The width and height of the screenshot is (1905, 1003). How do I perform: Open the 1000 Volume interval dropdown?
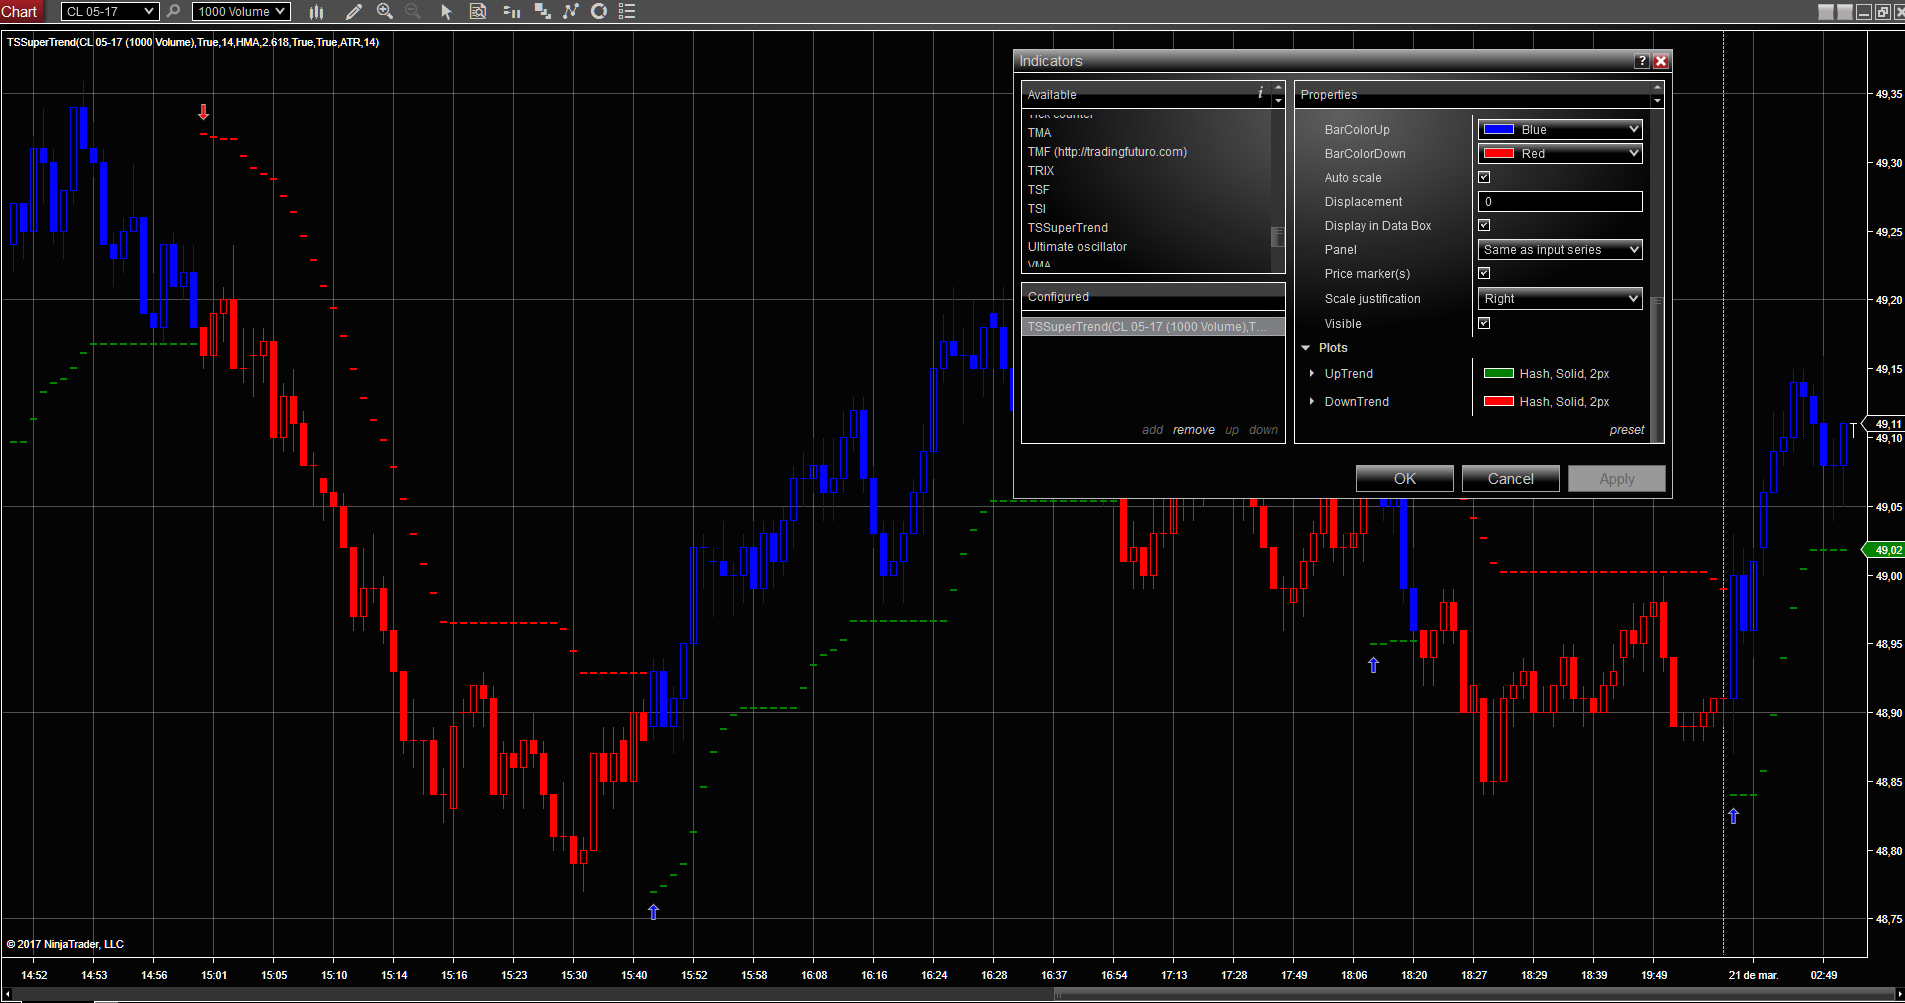pos(241,12)
